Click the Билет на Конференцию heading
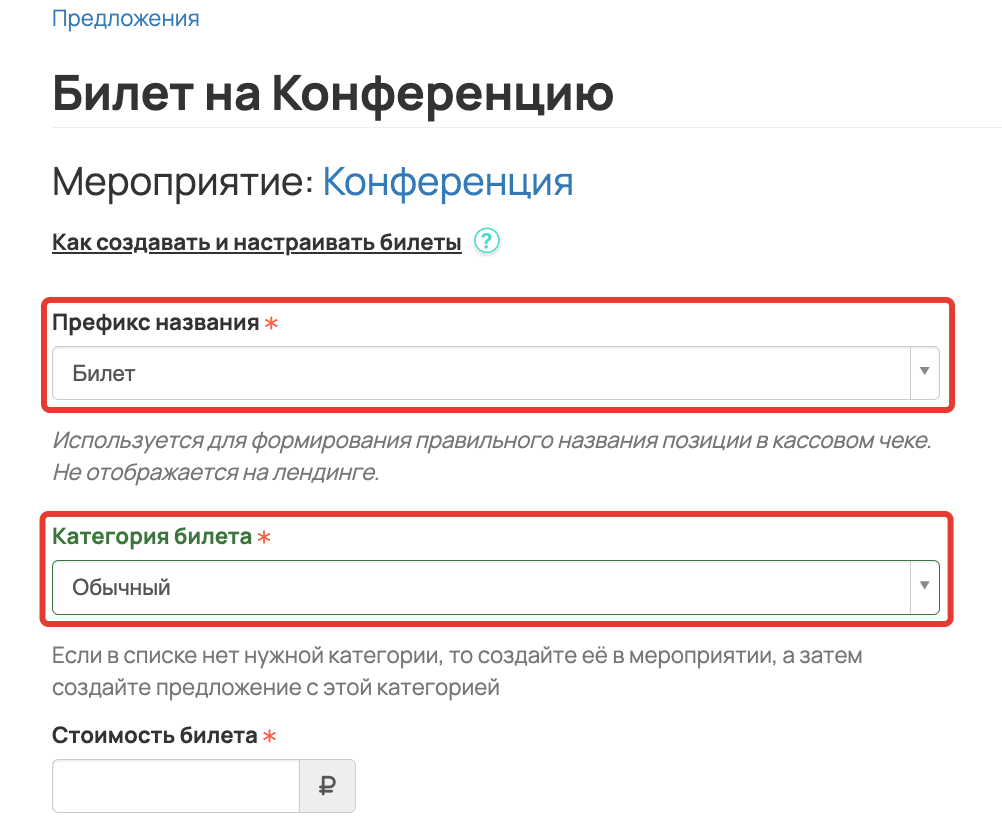1002x826 pixels. coord(333,93)
